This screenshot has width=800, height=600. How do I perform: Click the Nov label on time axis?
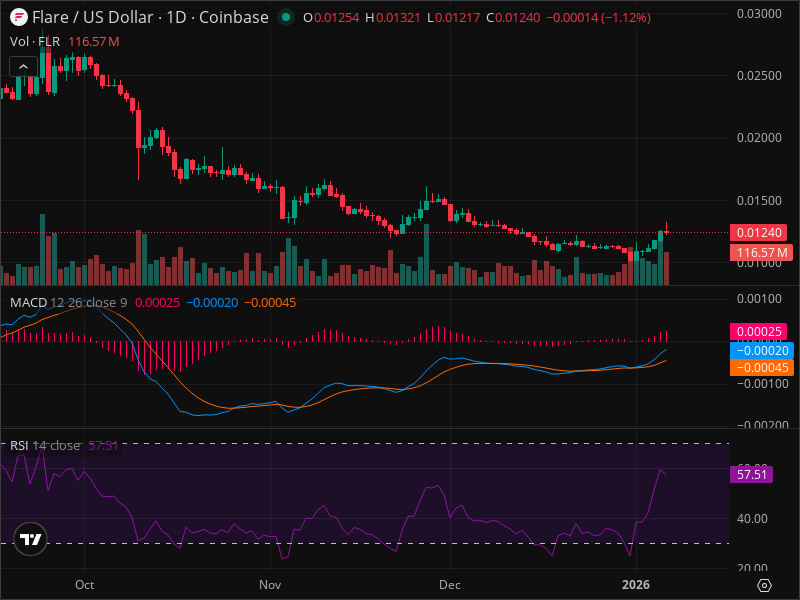tap(270, 585)
